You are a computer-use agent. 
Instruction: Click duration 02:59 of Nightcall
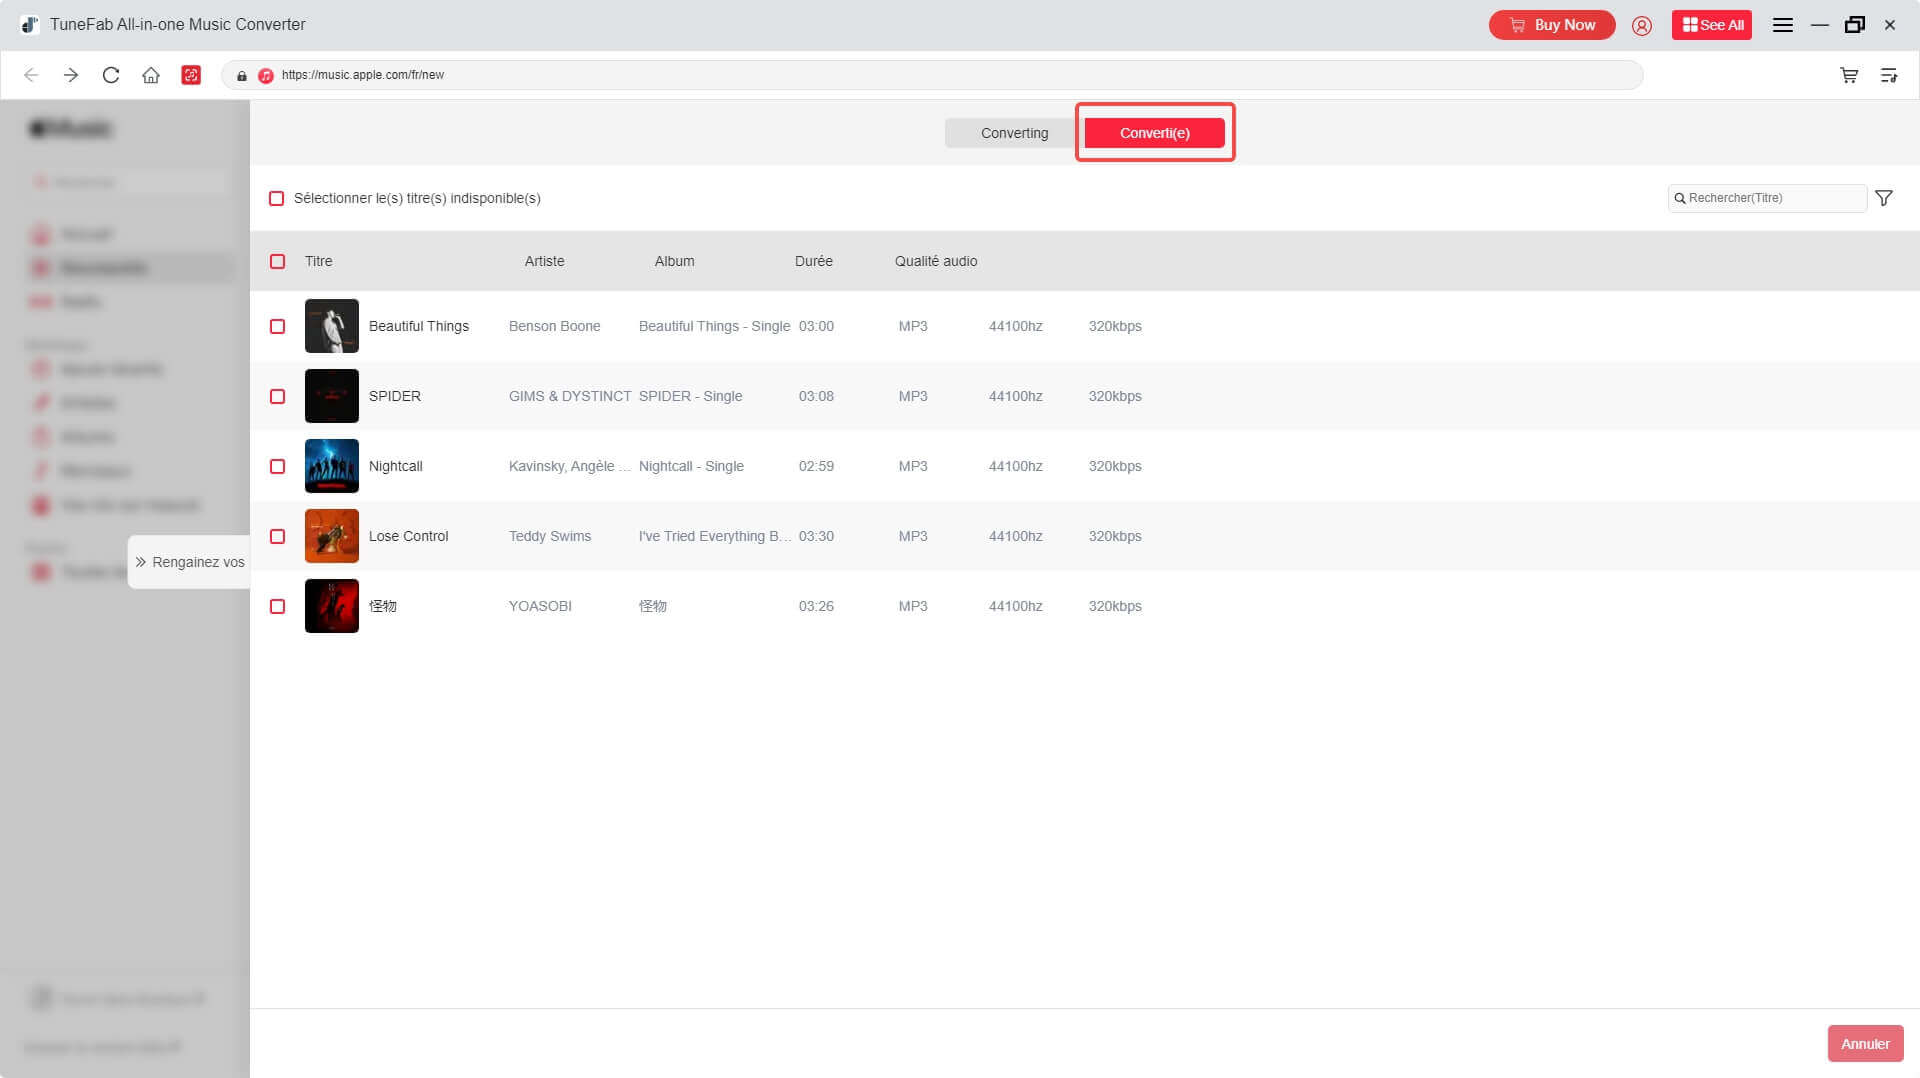click(x=816, y=466)
